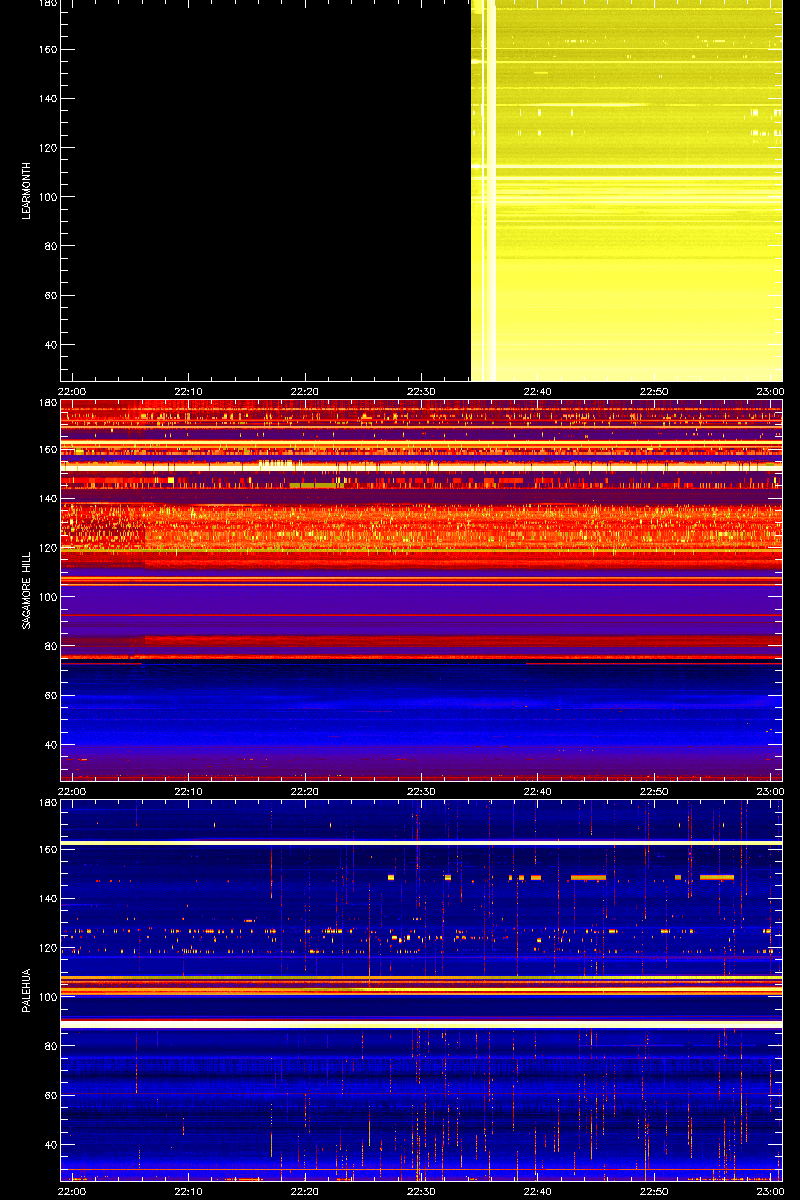800x1200 pixels.
Task: Pick the 40 tick on Palehua axis
Action: click(50, 1145)
